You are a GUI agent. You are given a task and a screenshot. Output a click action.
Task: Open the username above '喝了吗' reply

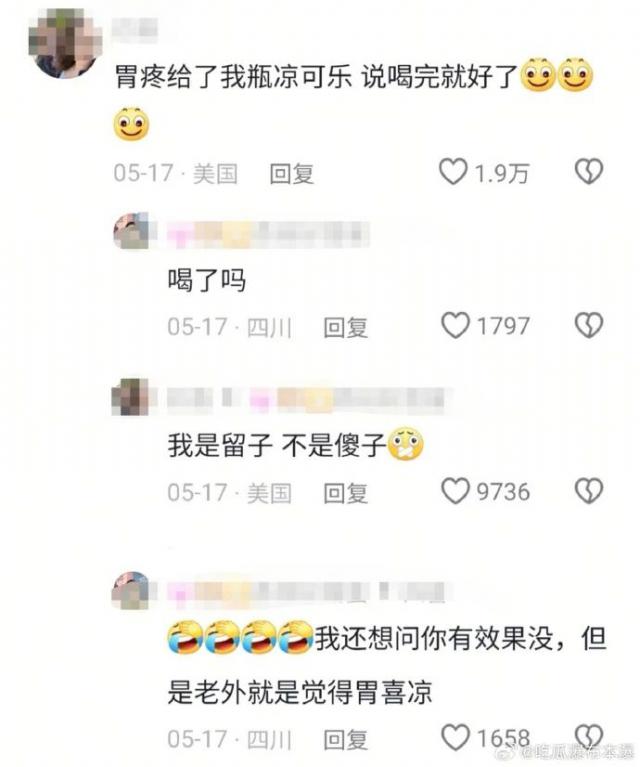[269, 232]
